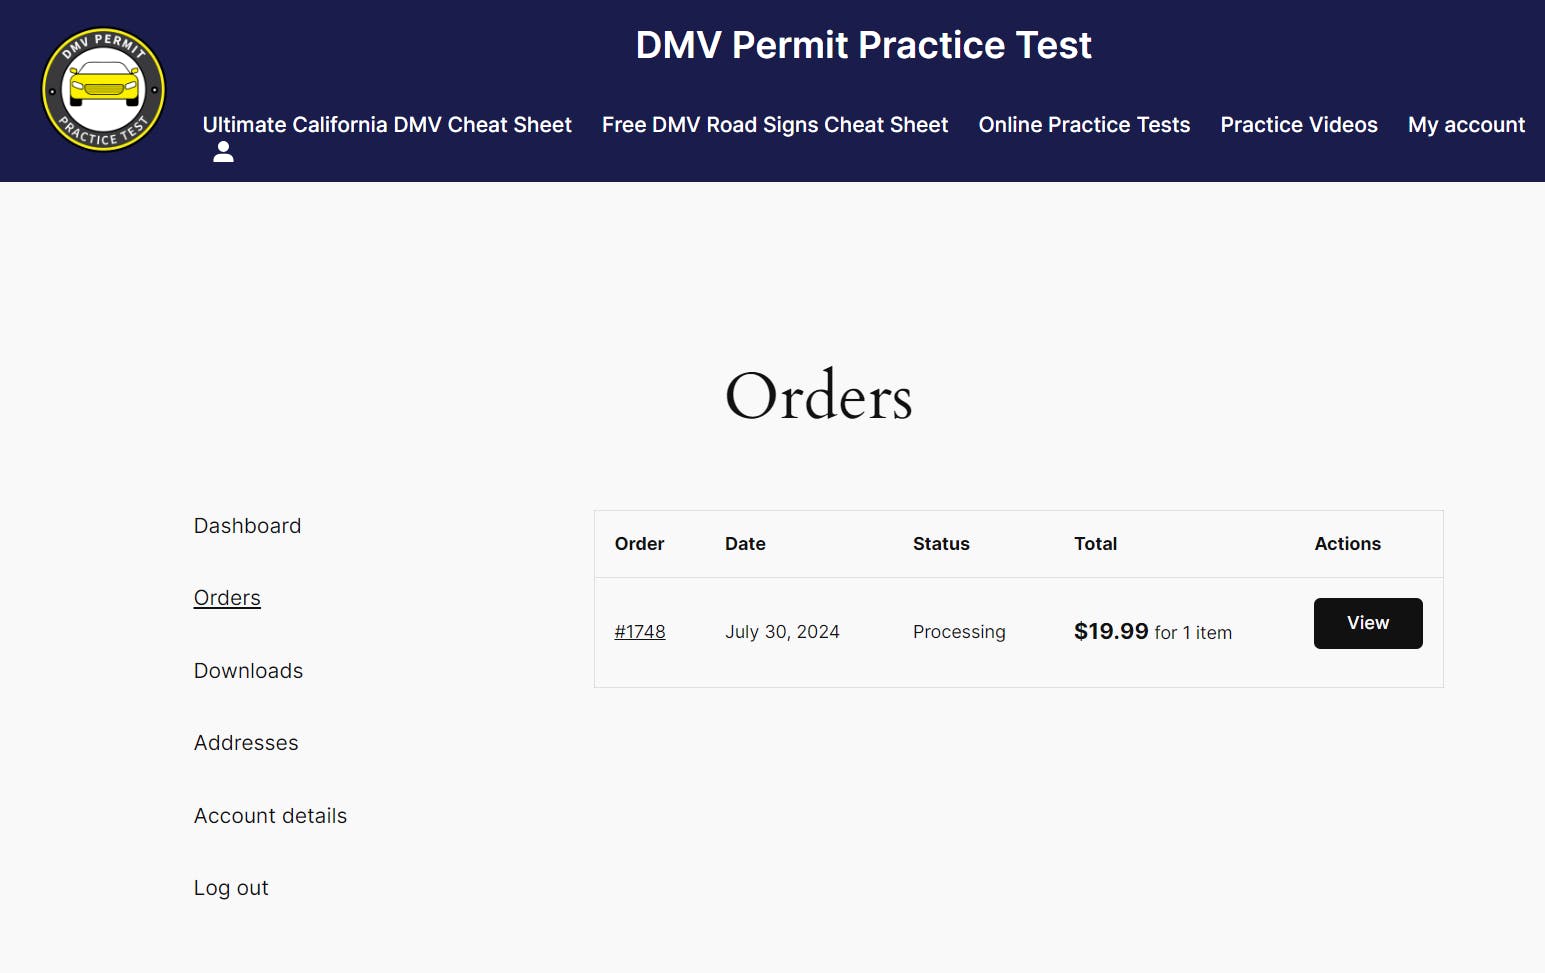Select the Orders sidebar link
The height and width of the screenshot is (973, 1545).
point(227,598)
